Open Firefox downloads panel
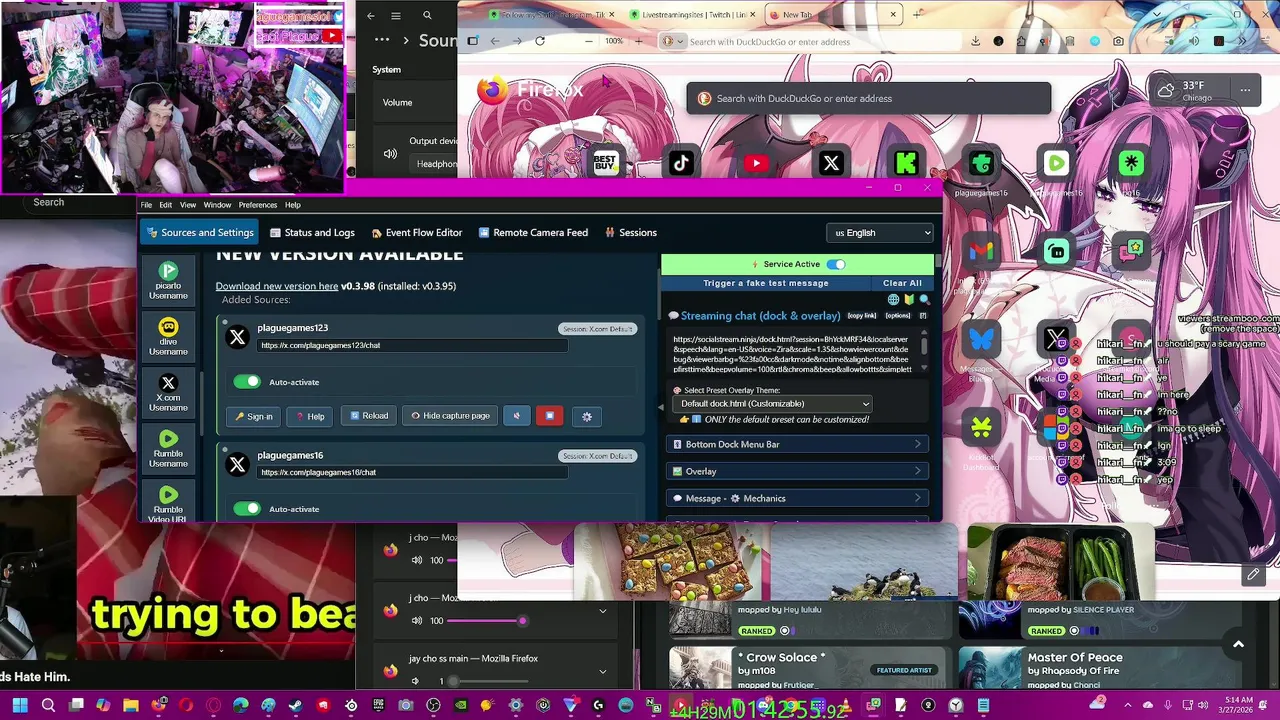This screenshot has width=1280, height=720. tap(975, 41)
